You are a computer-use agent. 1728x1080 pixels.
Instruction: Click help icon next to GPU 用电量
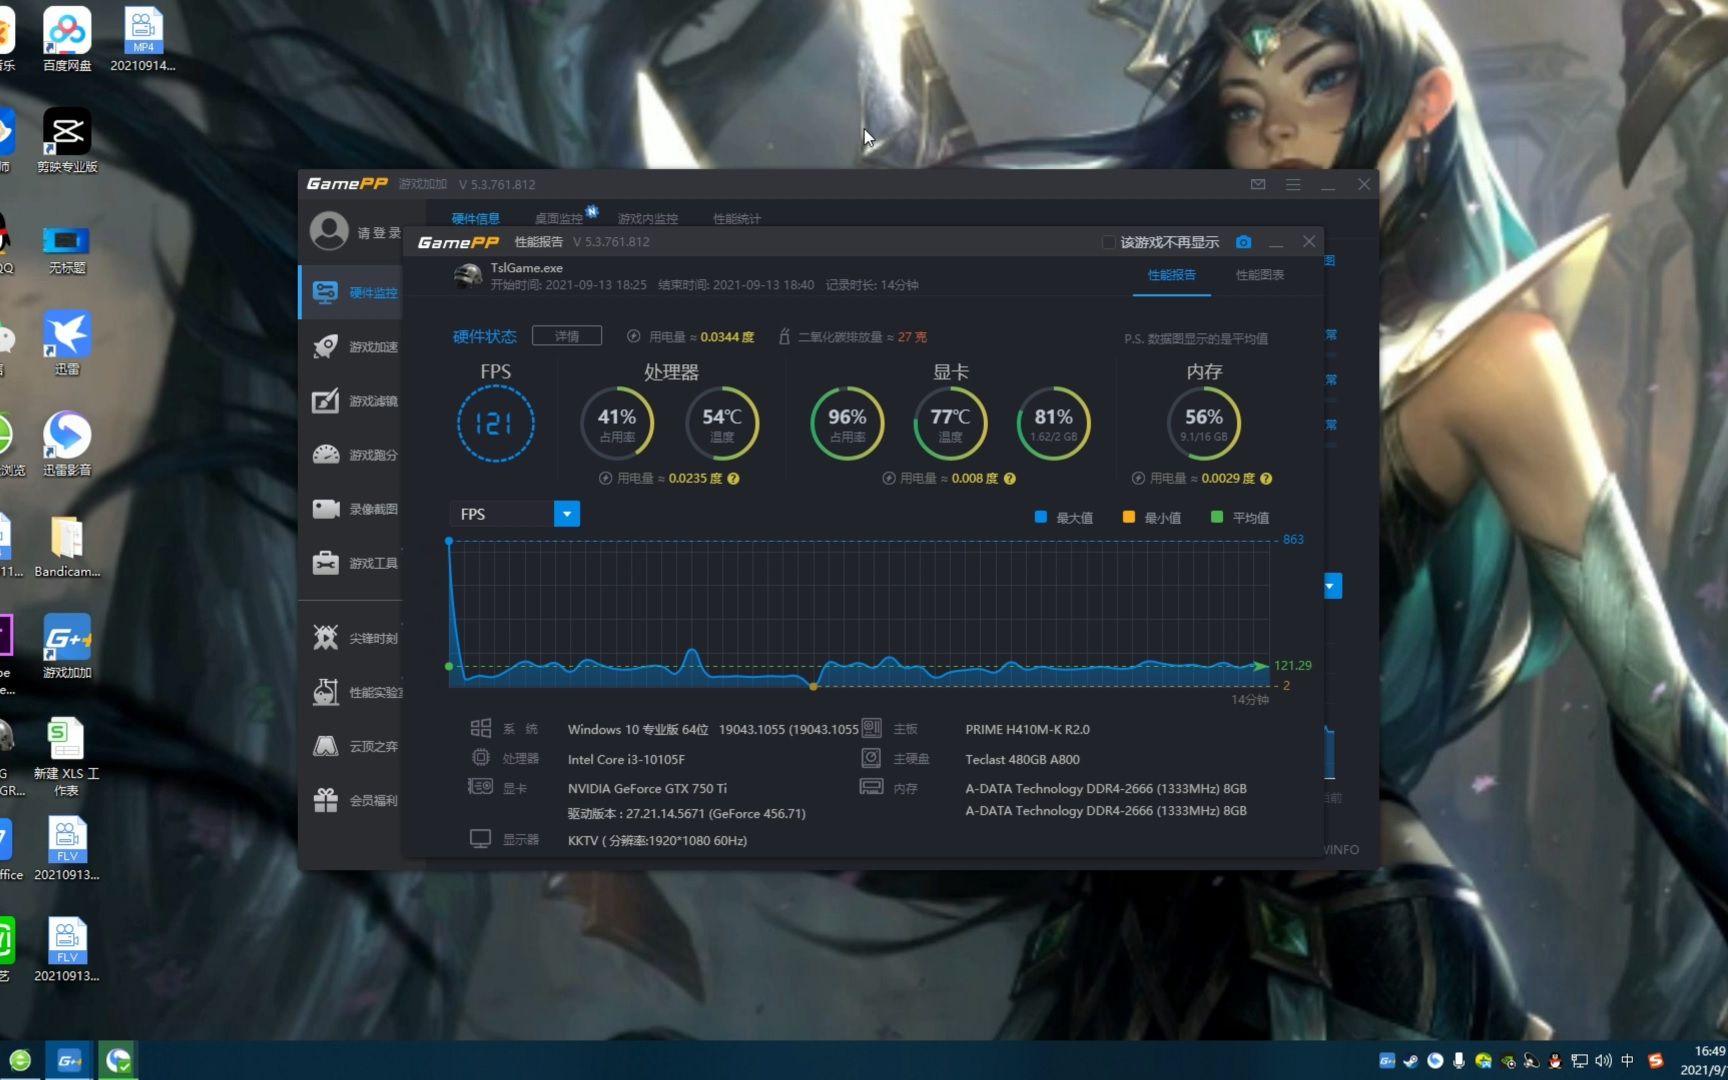click(1009, 479)
